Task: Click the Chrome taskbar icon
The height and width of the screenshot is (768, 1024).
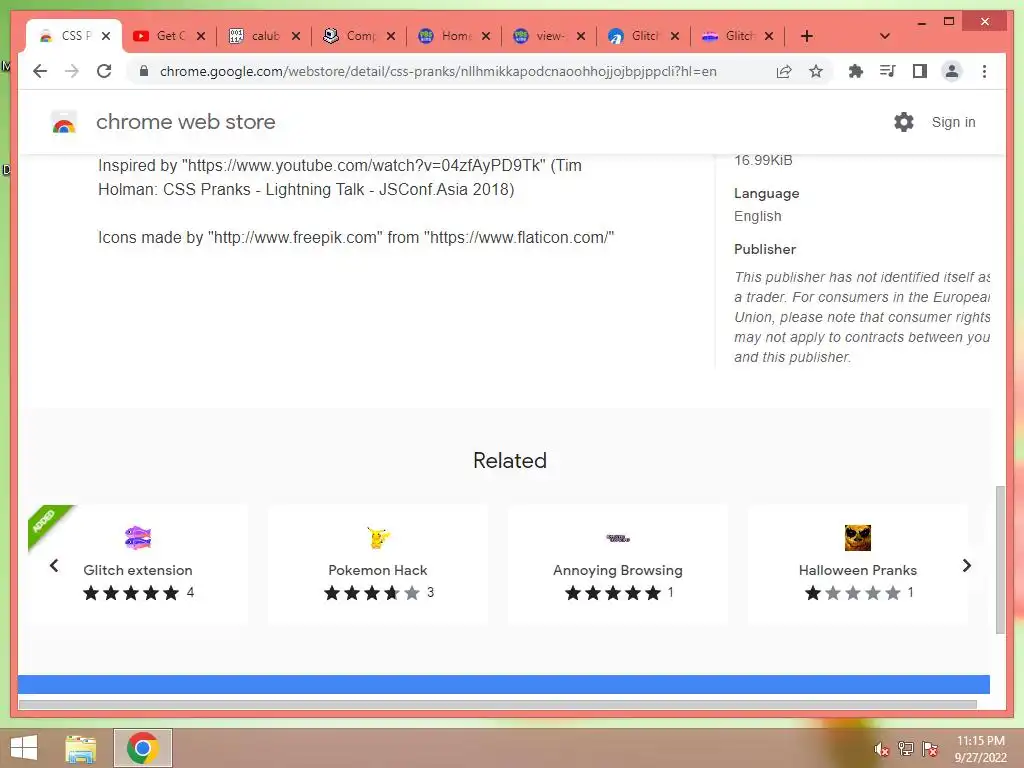Action: tap(143, 748)
